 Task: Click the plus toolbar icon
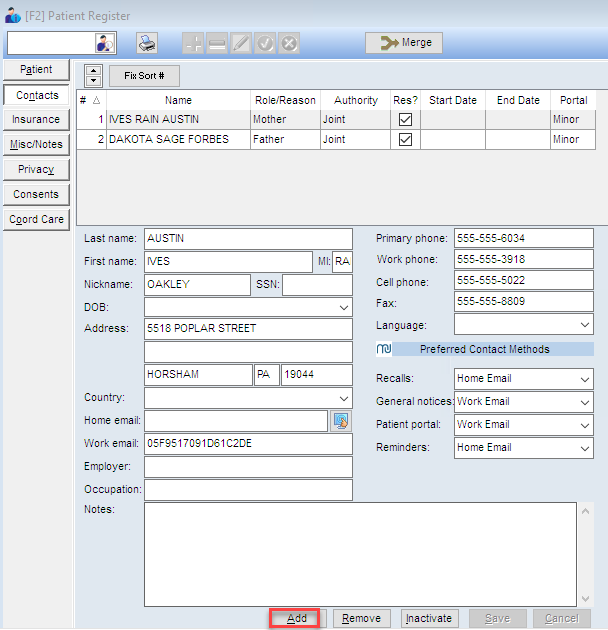click(x=193, y=43)
